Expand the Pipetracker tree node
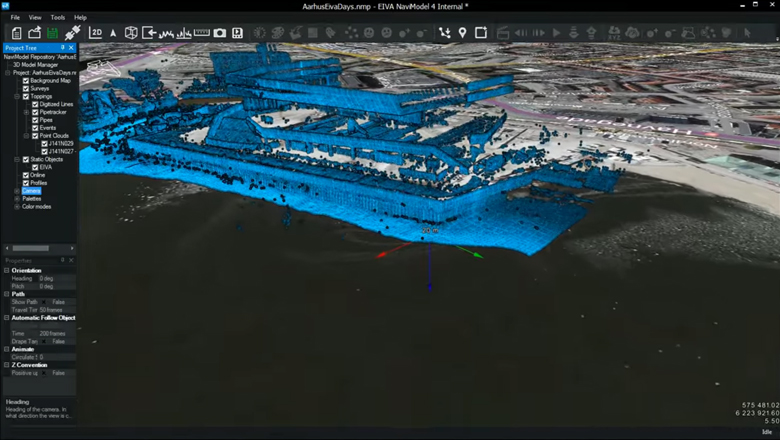The height and width of the screenshot is (440, 780). tap(26, 112)
